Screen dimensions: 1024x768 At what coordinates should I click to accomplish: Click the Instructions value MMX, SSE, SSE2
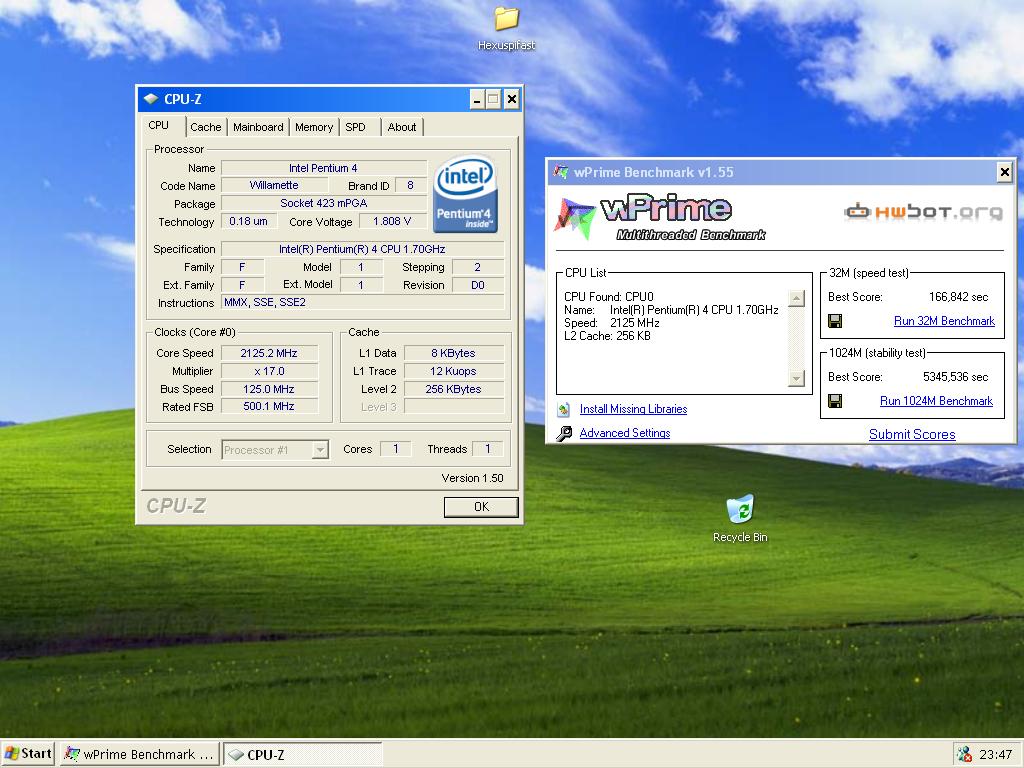coord(362,302)
